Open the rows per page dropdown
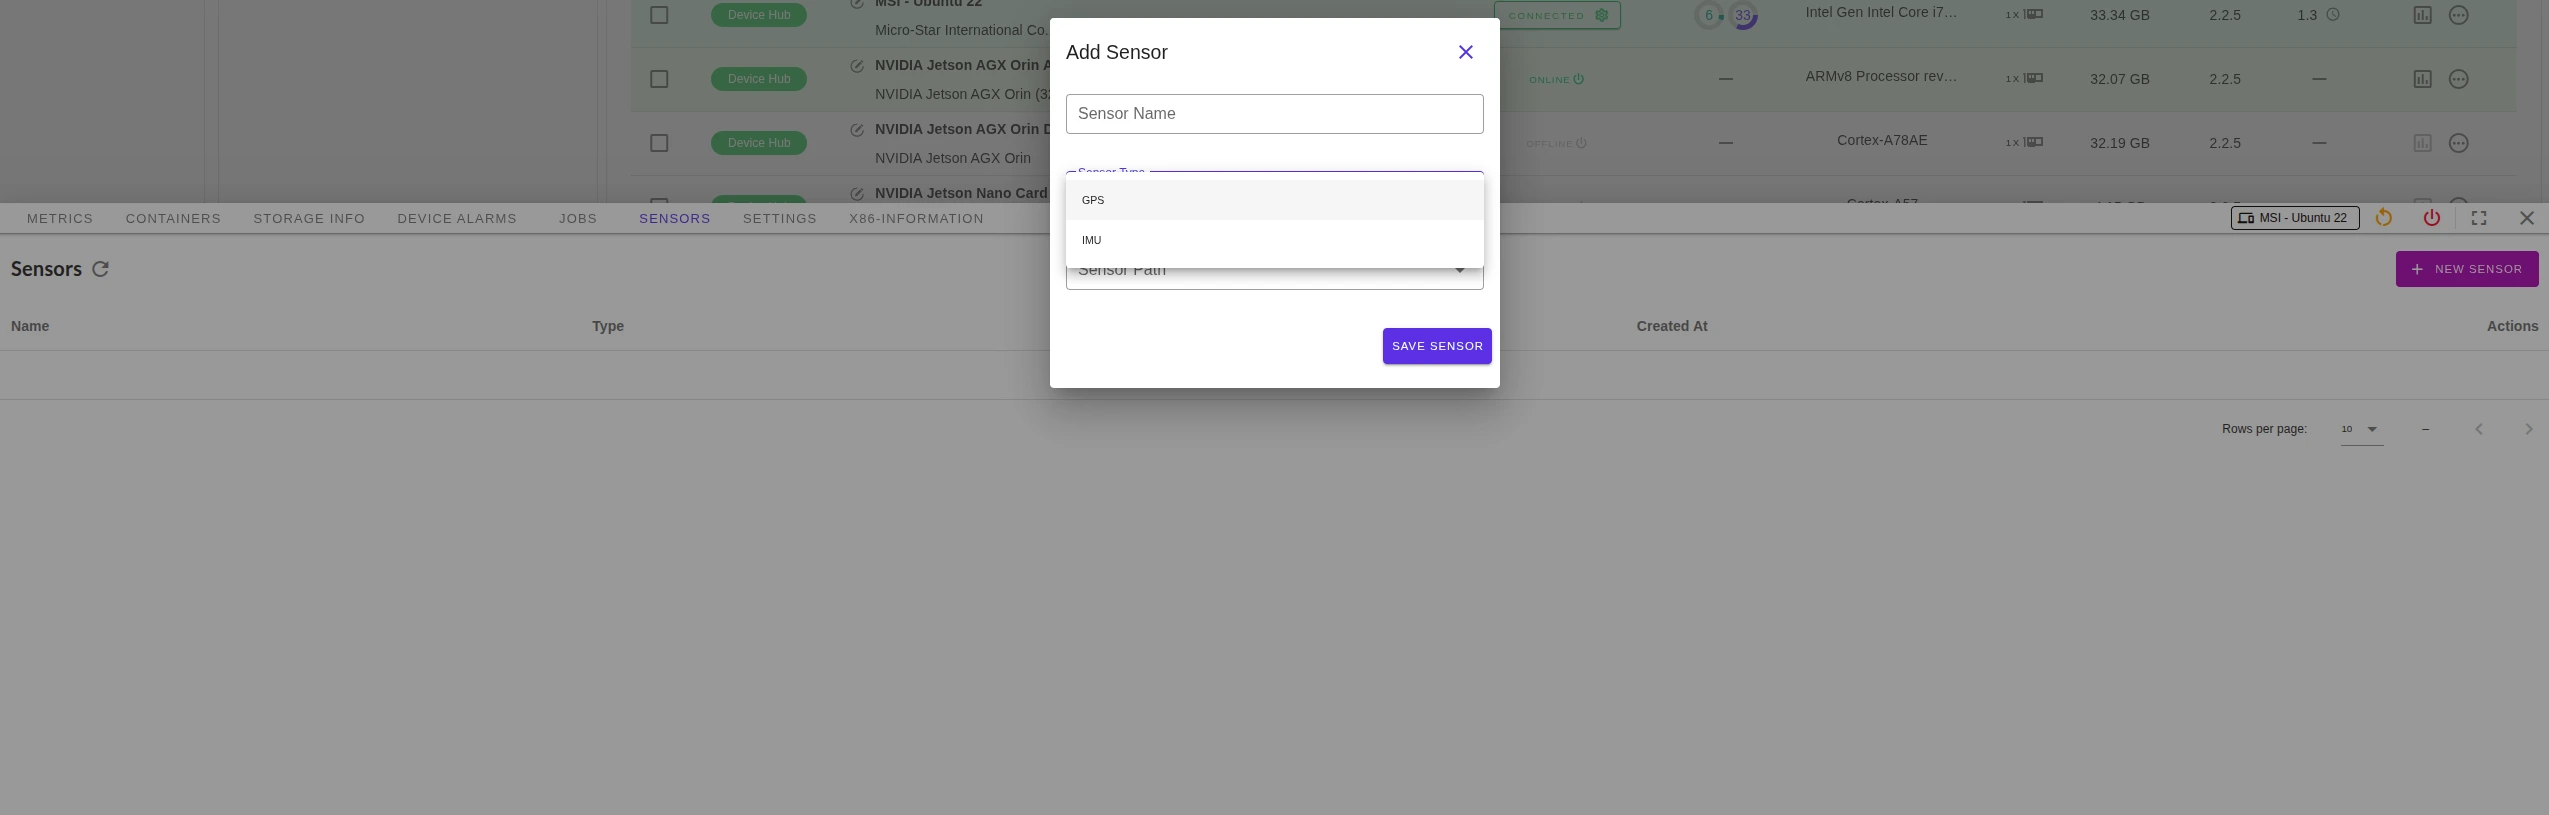The height and width of the screenshot is (815, 2549). click(x=2361, y=429)
